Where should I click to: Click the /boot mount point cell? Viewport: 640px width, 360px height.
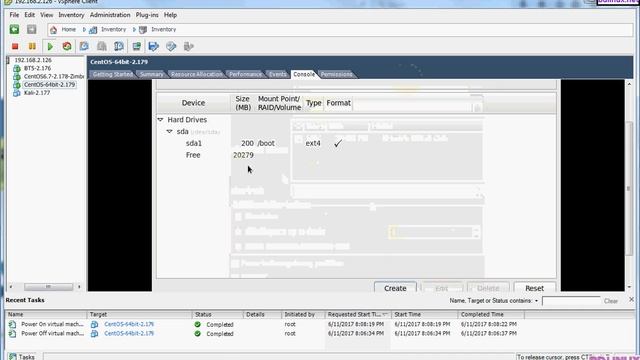pos(266,143)
